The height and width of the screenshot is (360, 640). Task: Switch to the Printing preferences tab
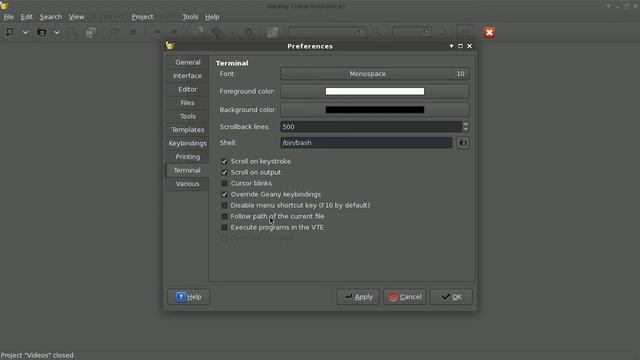pyautogui.click(x=188, y=157)
